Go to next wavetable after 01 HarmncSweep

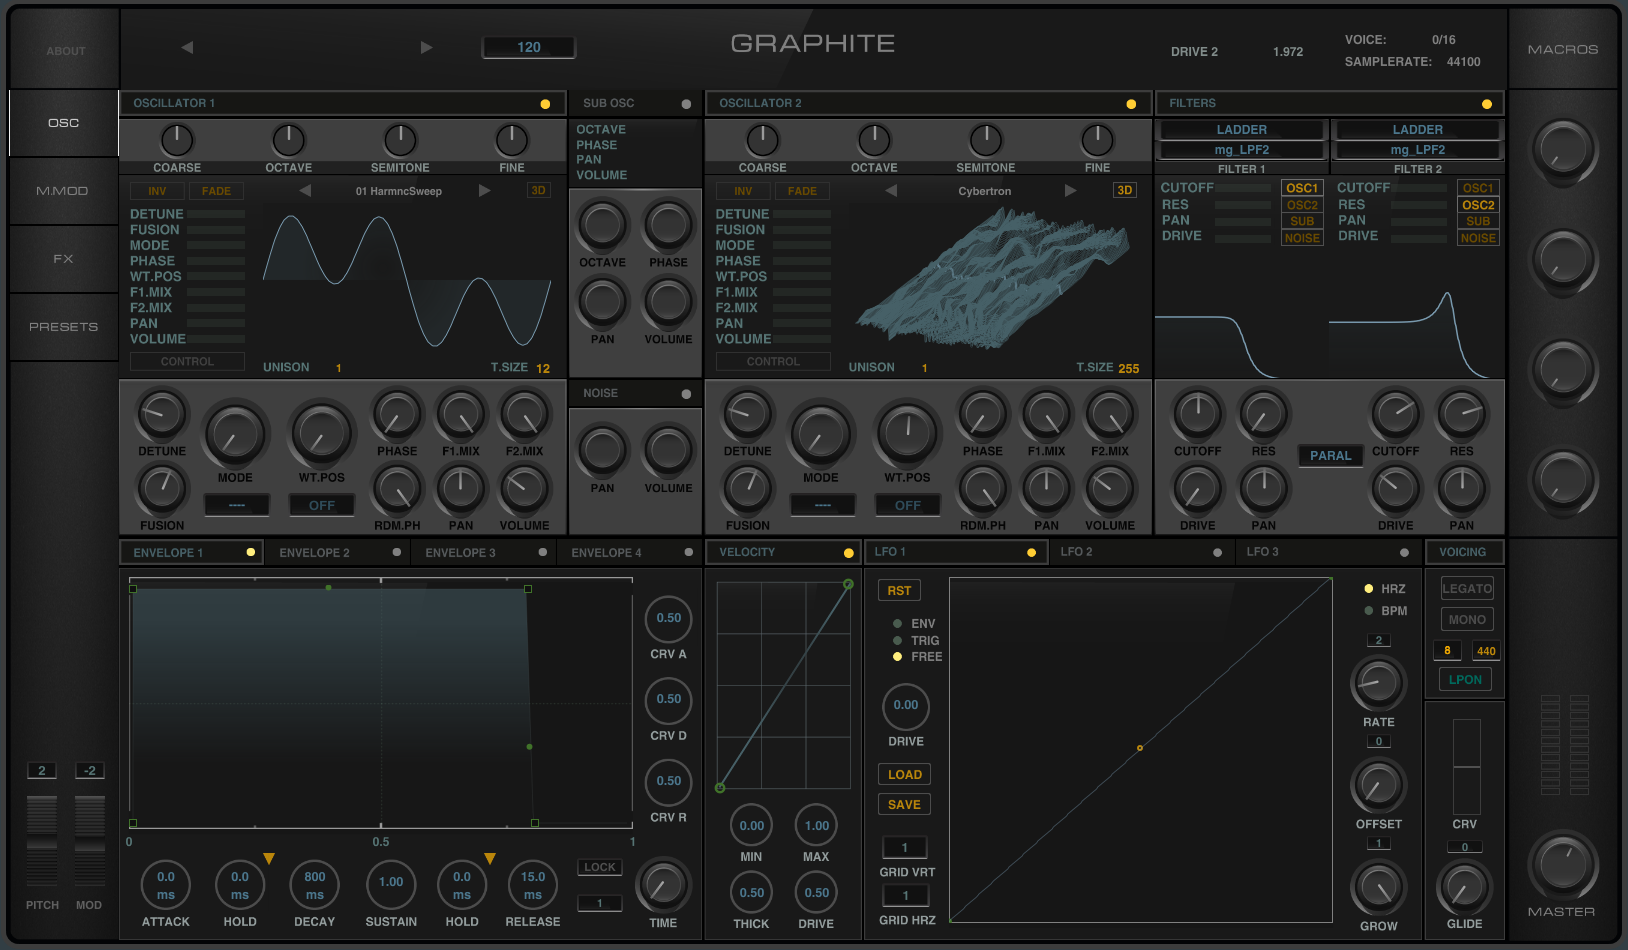tap(484, 191)
